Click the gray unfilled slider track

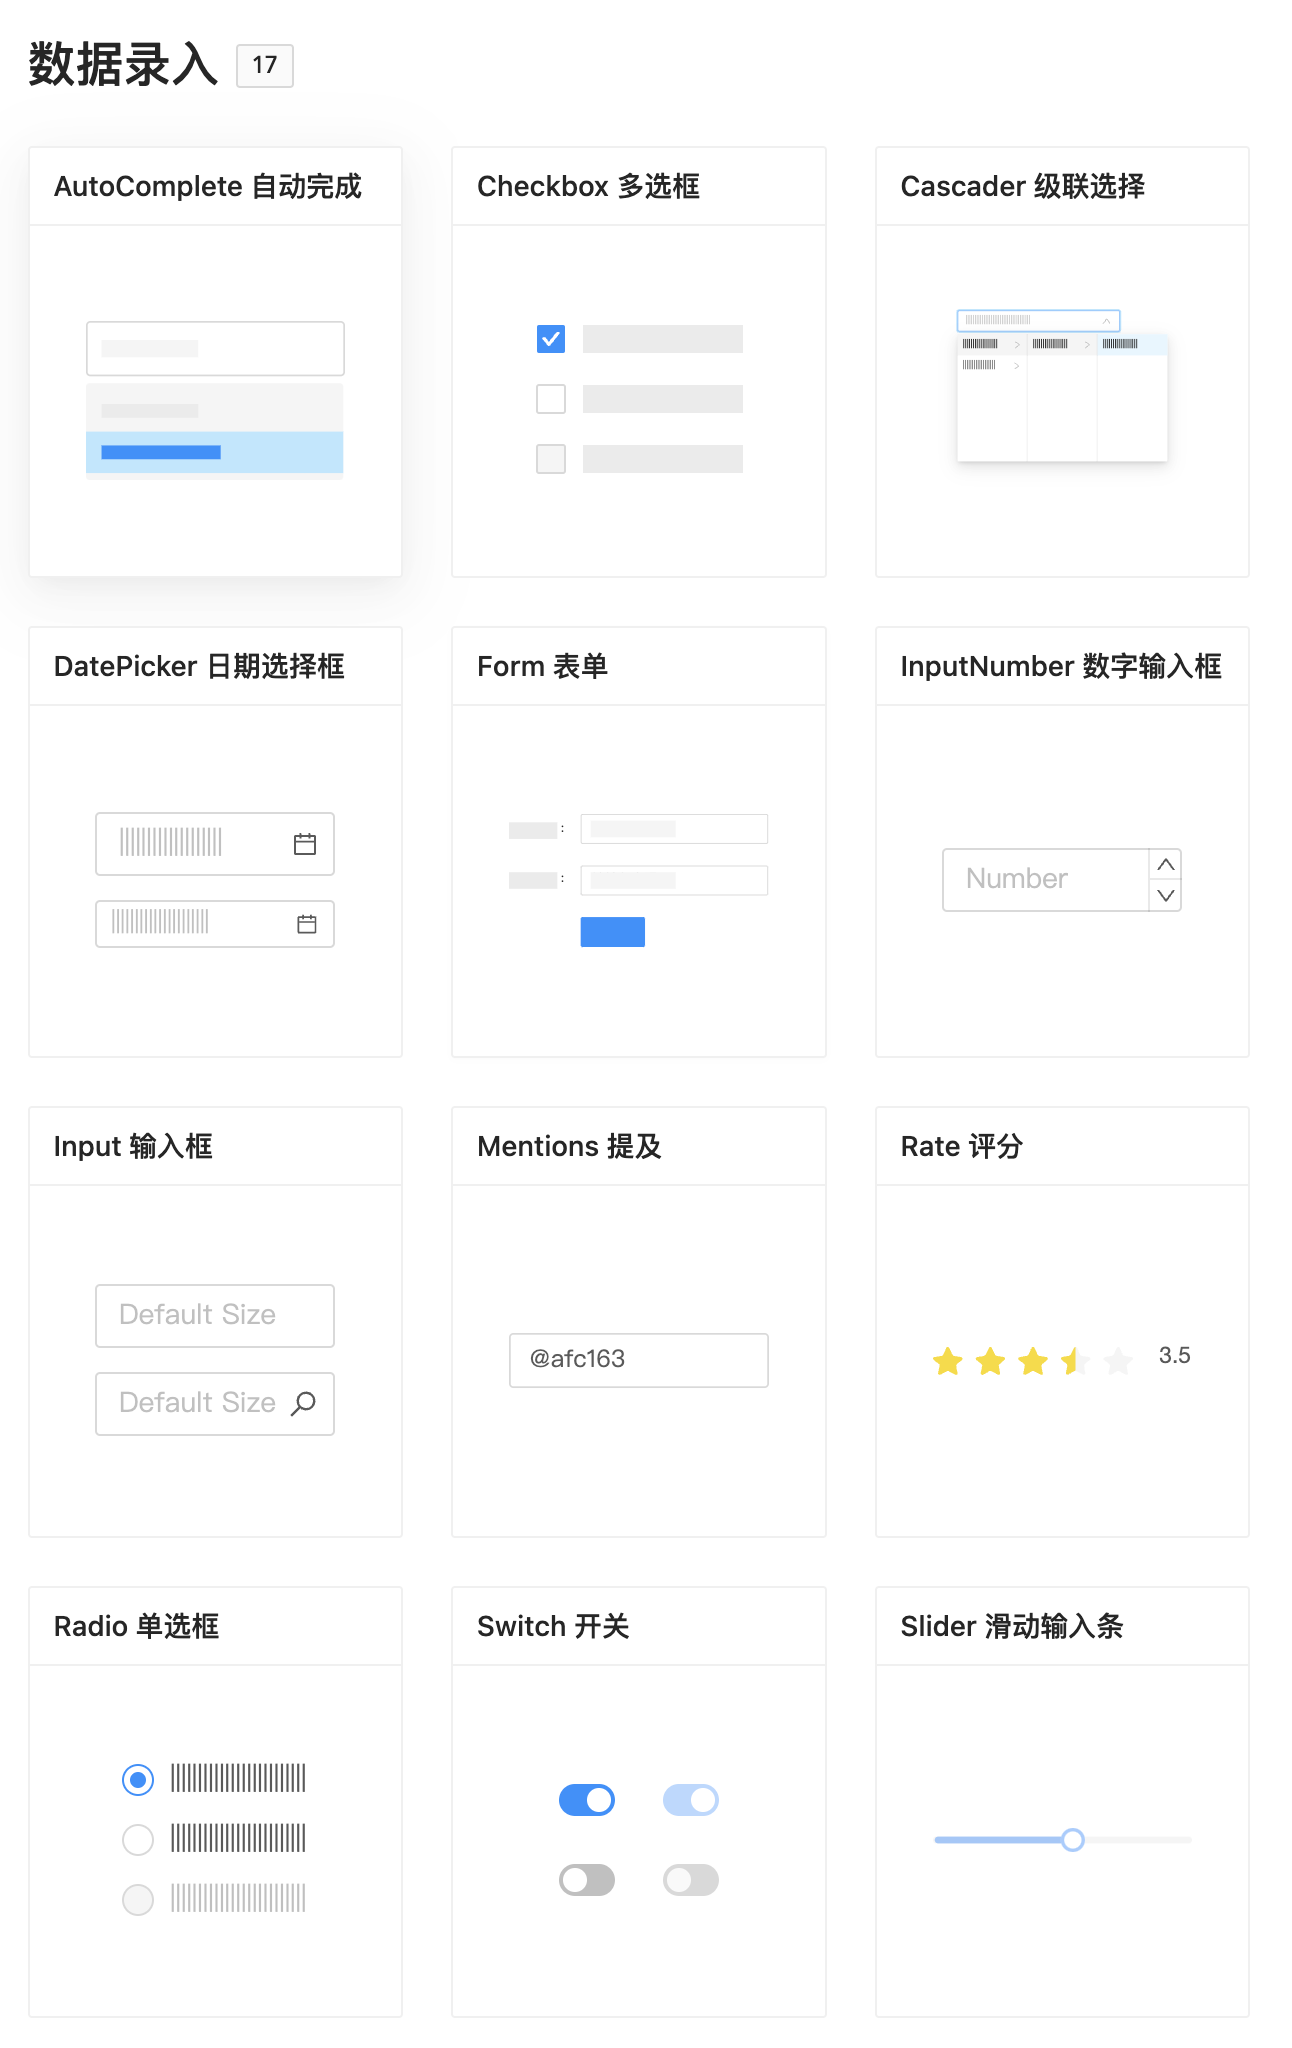(1138, 1840)
